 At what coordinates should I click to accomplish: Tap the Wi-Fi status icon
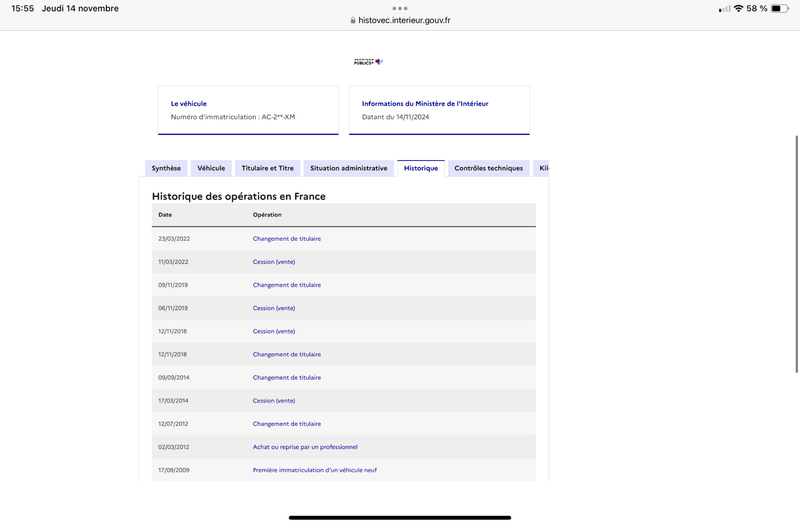[x=738, y=9]
